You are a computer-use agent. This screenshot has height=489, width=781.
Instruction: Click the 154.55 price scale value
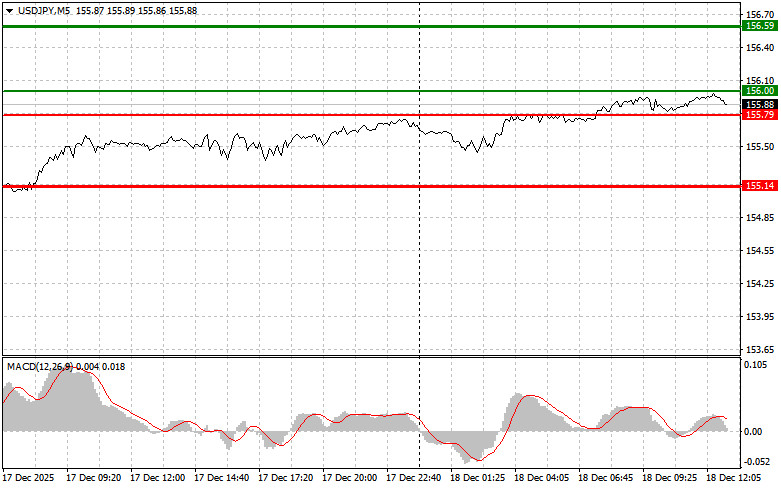pyautogui.click(x=760, y=250)
